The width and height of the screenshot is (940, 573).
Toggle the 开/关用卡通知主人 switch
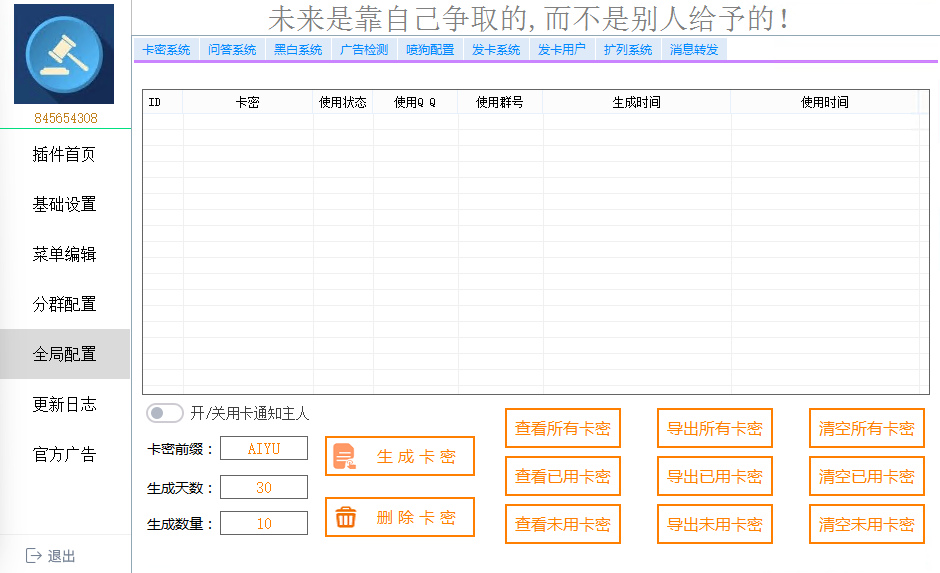(x=165, y=413)
